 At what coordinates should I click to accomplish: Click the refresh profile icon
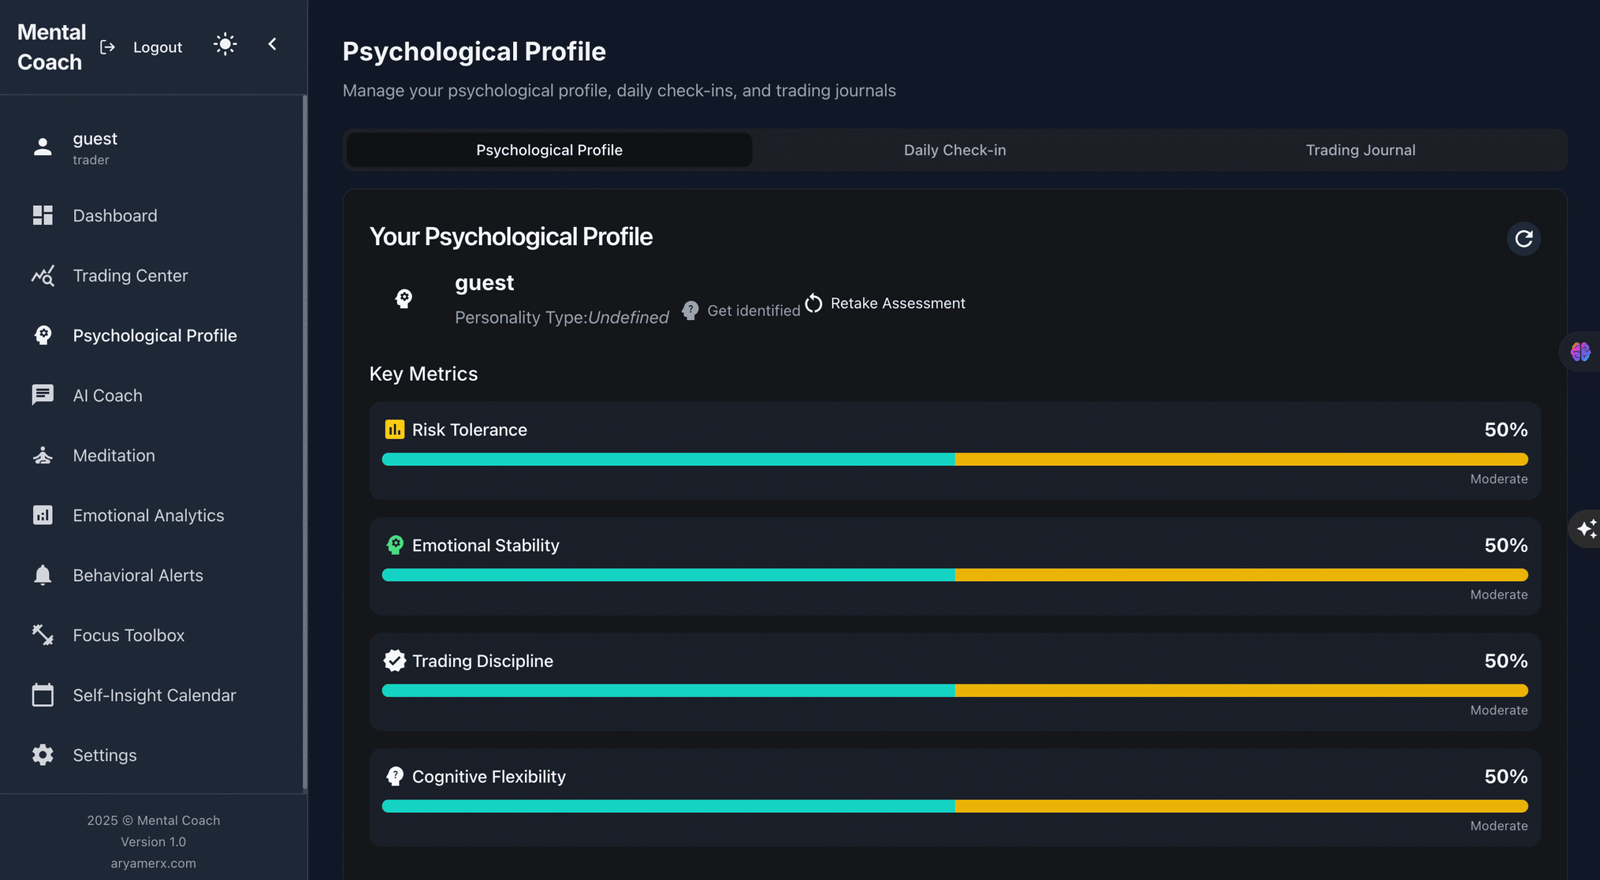(1523, 239)
